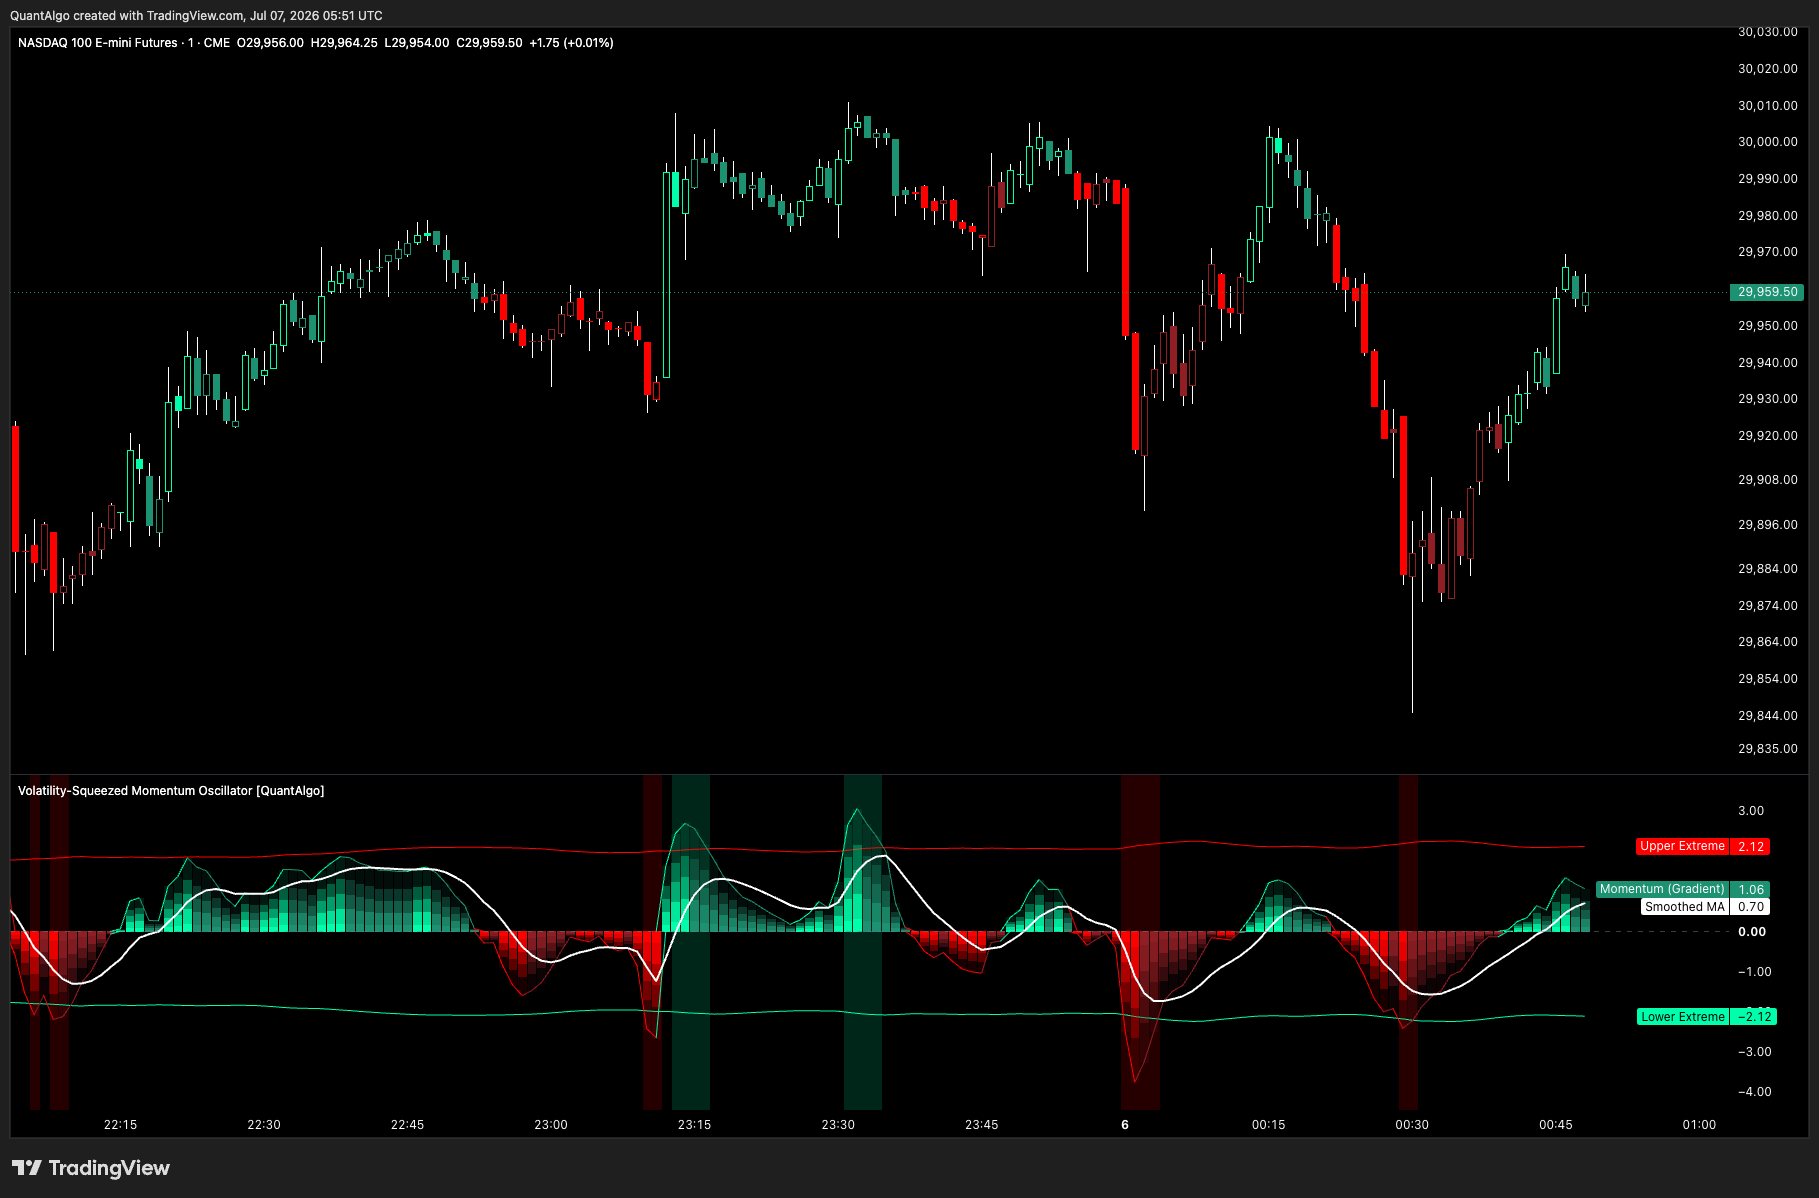Click the 3.00 oscillator scale label

click(x=1751, y=811)
